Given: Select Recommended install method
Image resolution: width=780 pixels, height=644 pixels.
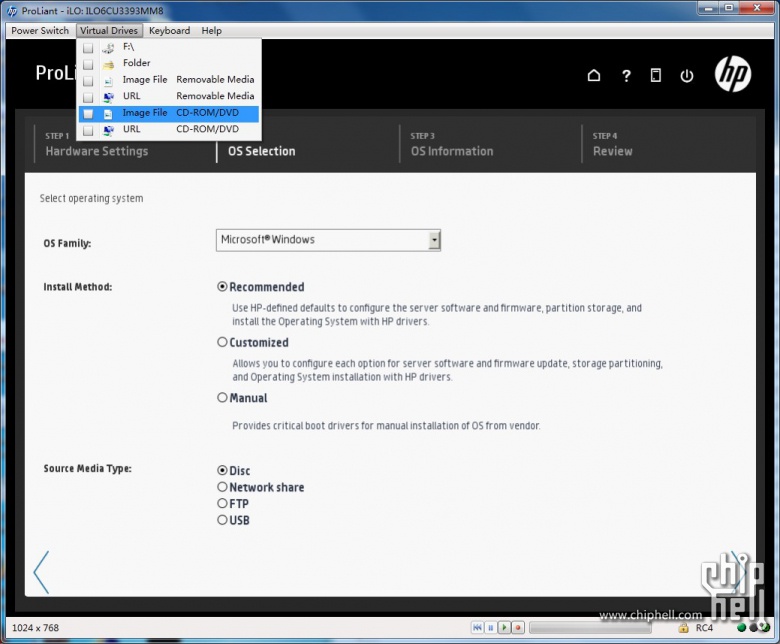Looking at the screenshot, I should [x=222, y=286].
